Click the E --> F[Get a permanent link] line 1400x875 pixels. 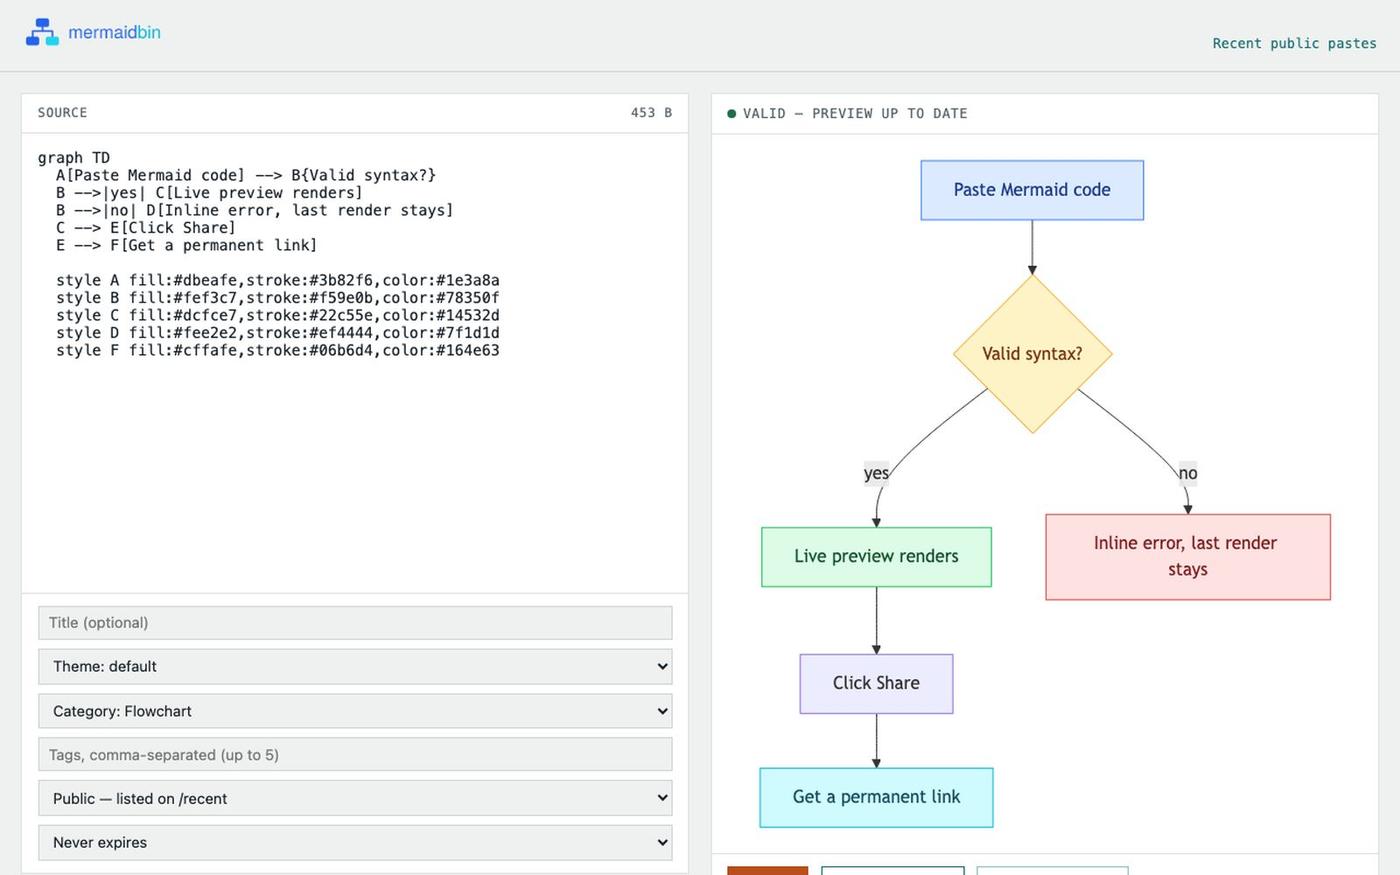tap(186, 245)
